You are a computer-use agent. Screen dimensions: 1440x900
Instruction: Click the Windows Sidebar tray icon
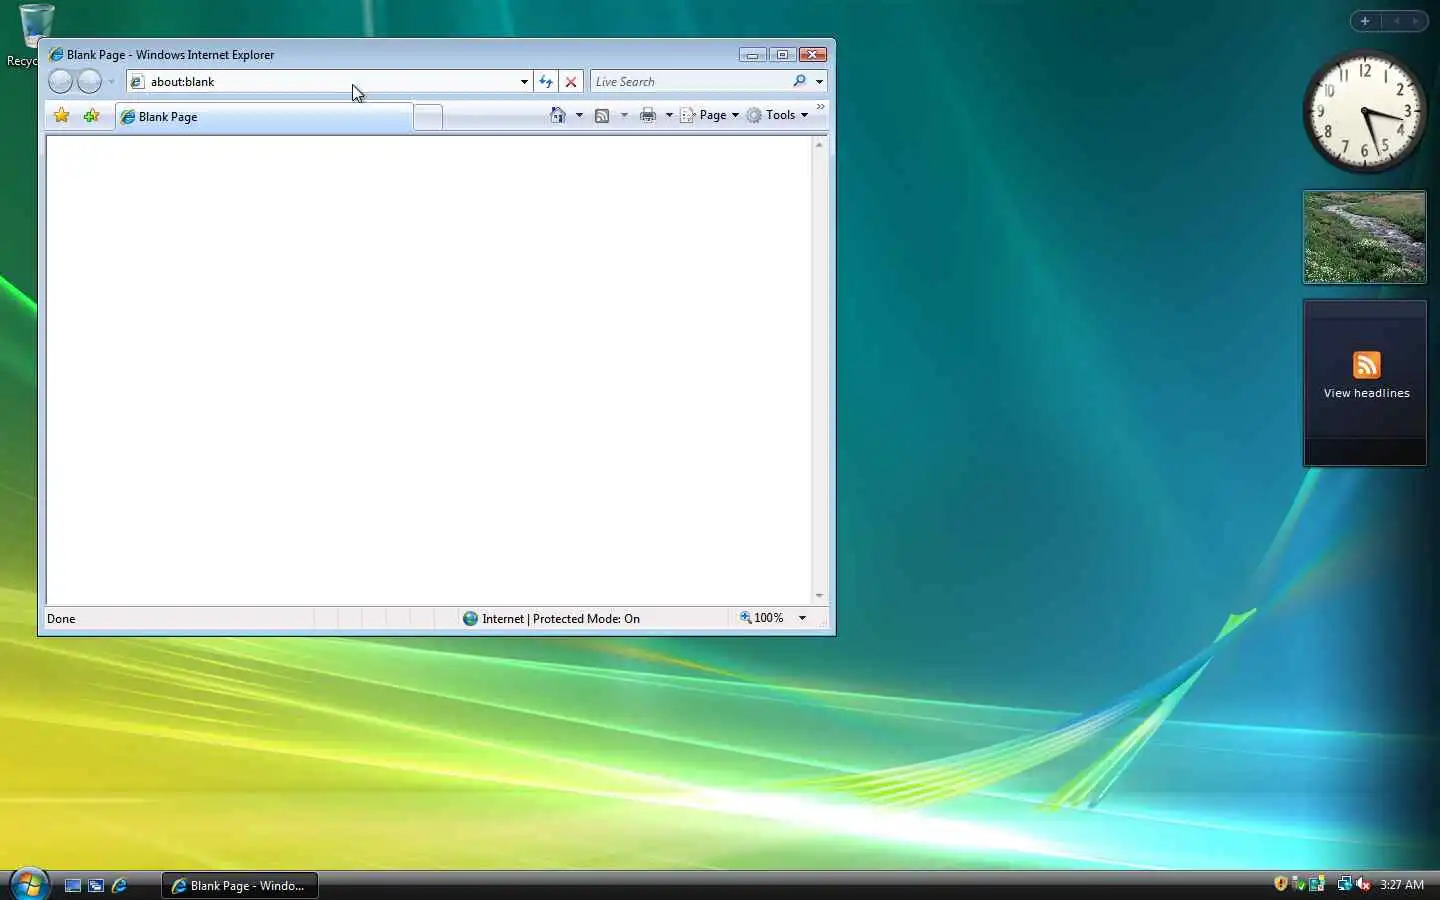coord(1317,884)
